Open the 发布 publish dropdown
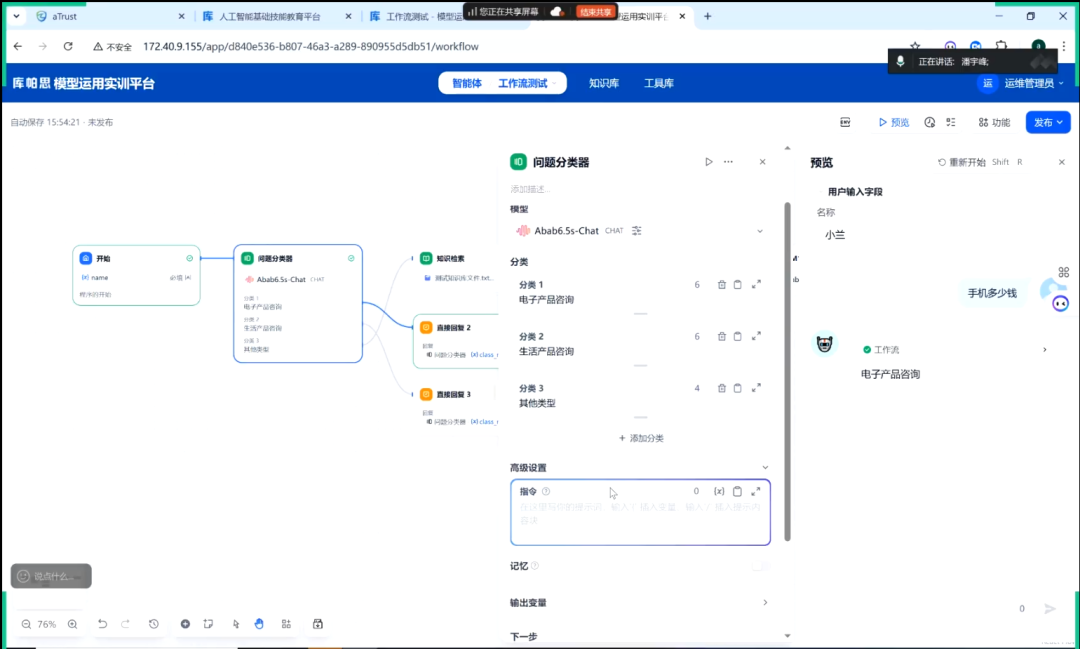This screenshot has height=649, width=1080. [x=1047, y=122]
